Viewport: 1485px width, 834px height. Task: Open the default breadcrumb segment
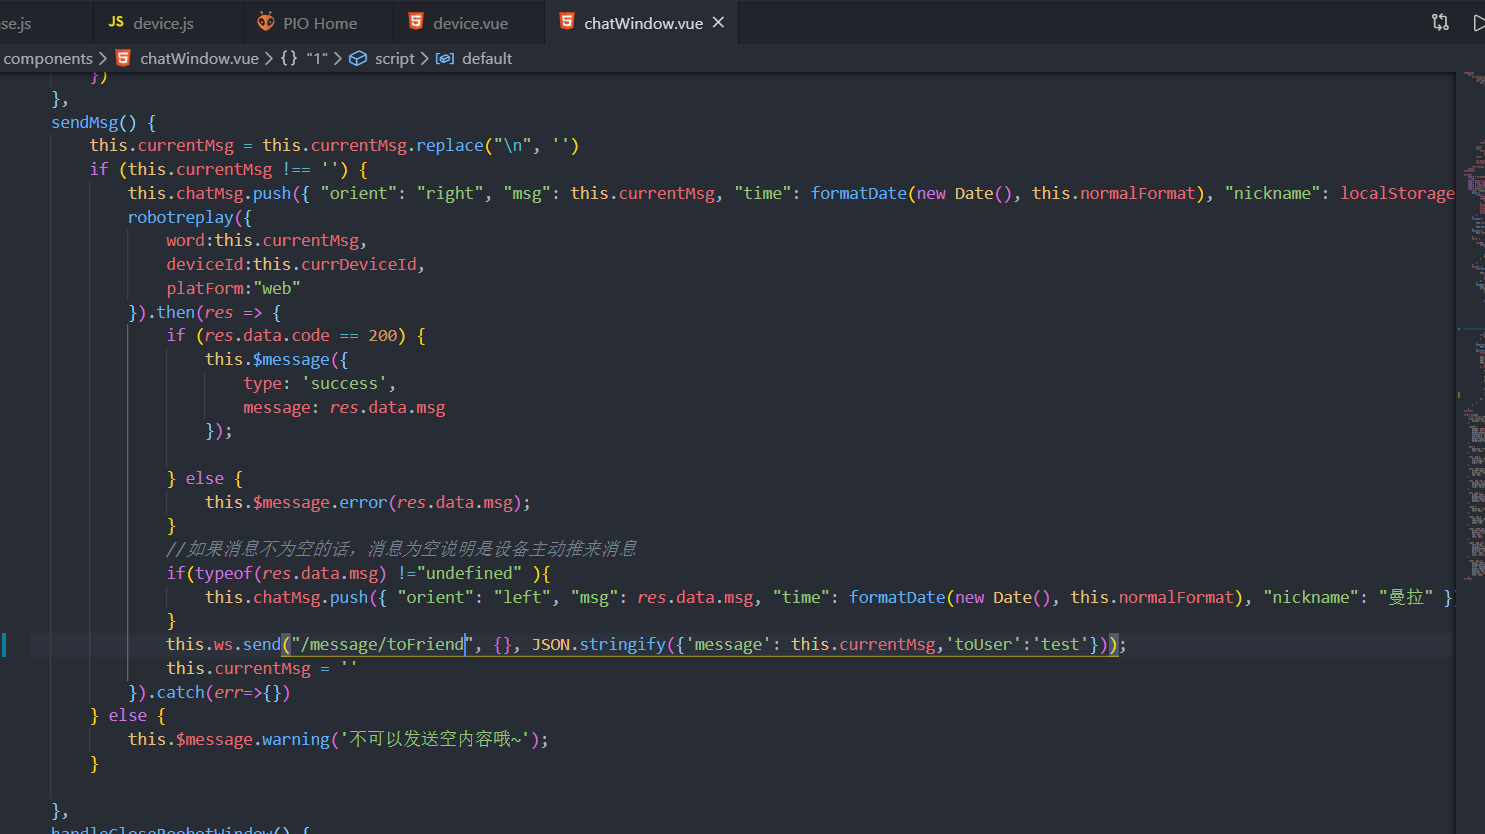[x=487, y=58]
